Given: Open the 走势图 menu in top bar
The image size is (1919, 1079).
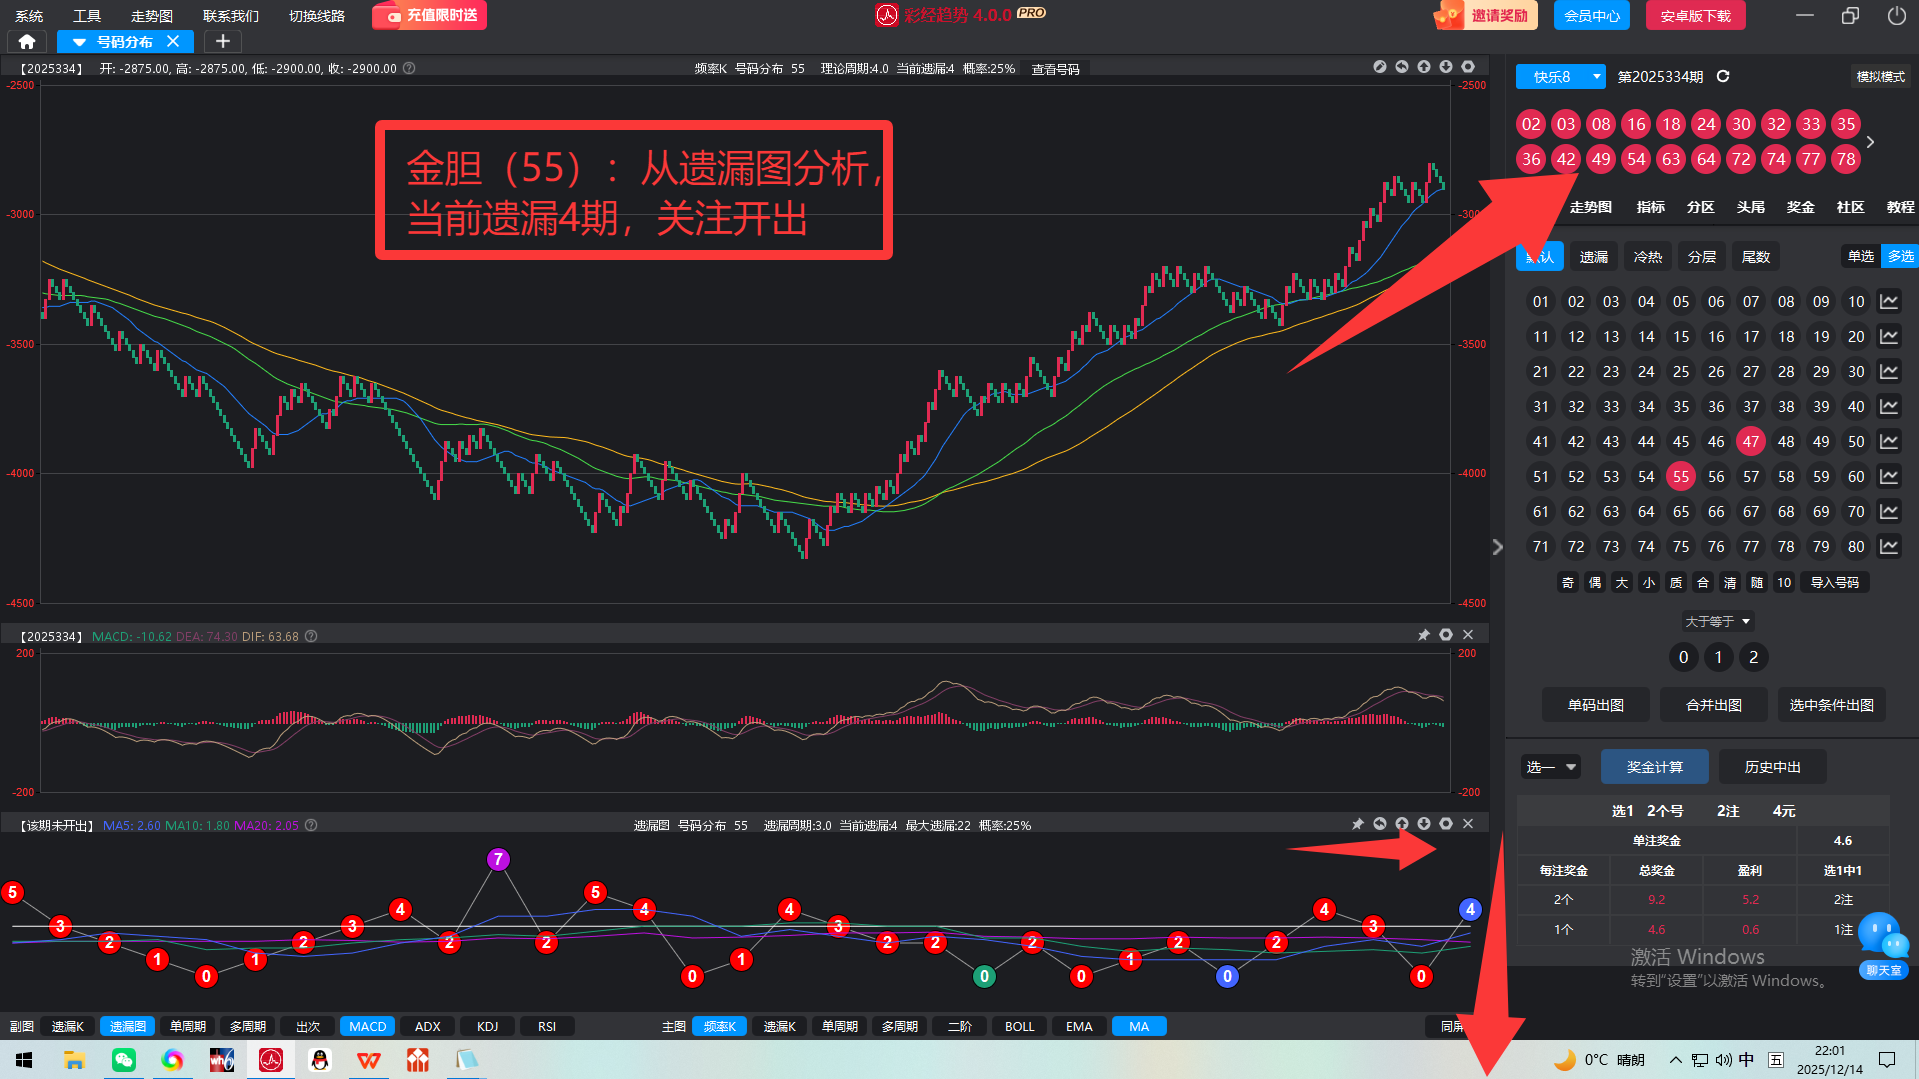Looking at the screenshot, I should (152, 16).
